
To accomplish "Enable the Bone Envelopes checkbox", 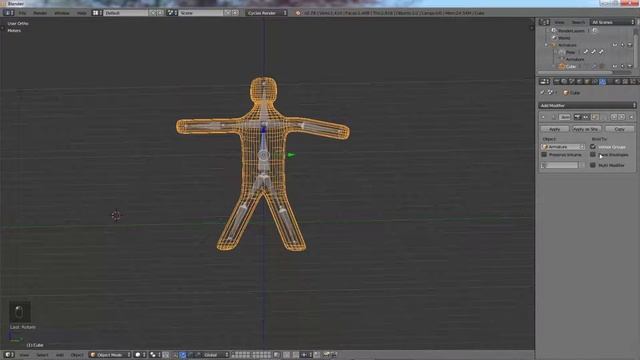I will tap(593, 155).
